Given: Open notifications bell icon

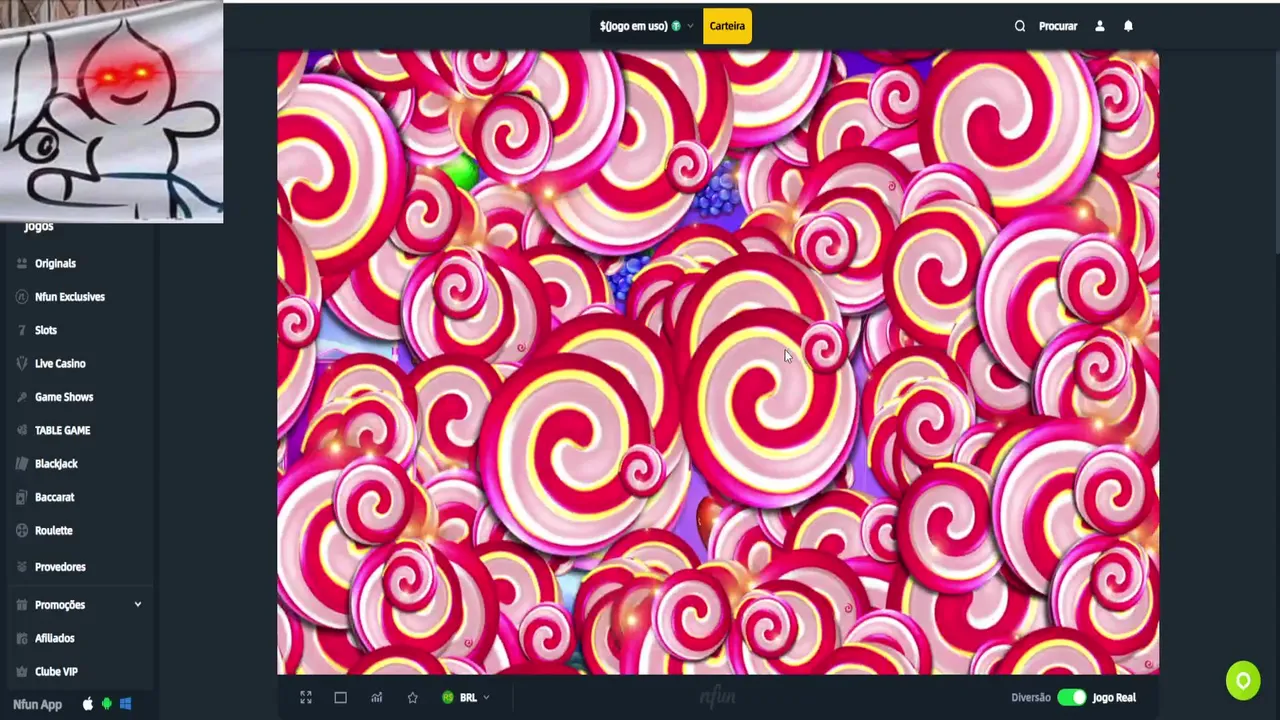Looking at the screenshot, I should point(1128,26).
